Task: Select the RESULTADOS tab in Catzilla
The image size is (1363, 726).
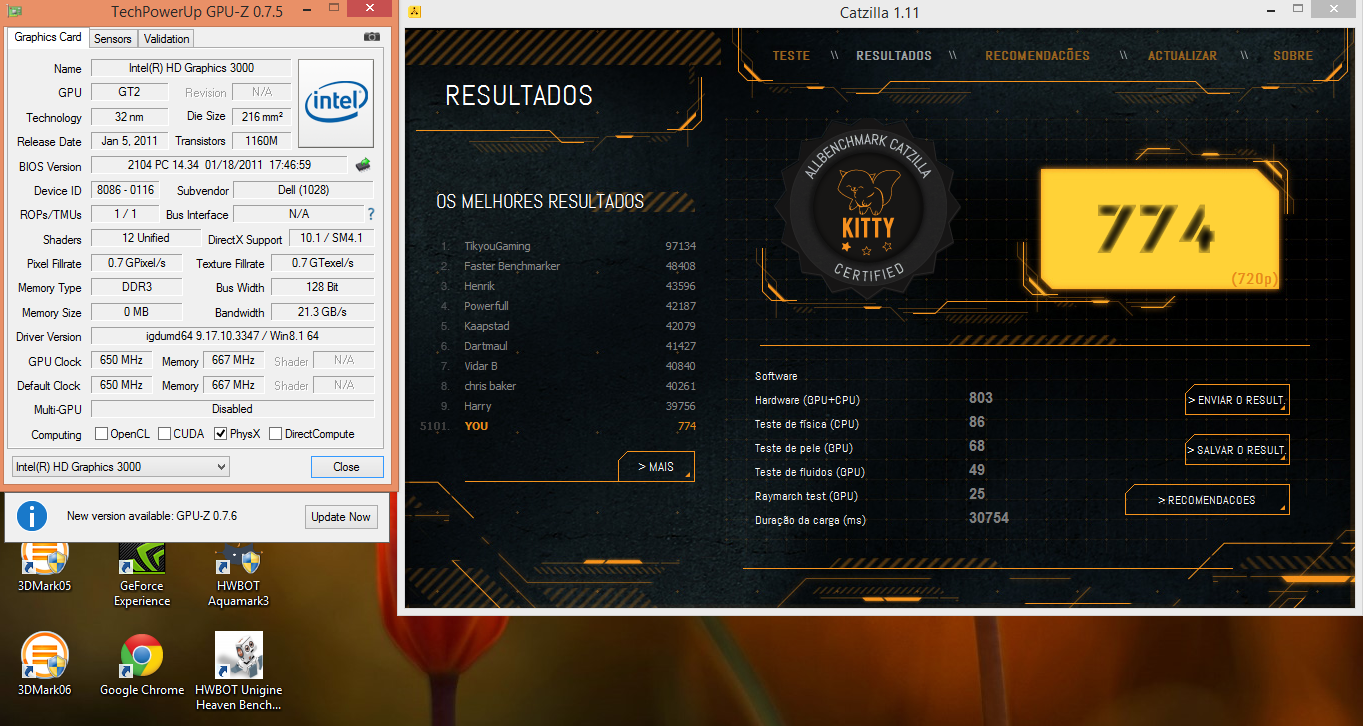Action: (894, 55)
